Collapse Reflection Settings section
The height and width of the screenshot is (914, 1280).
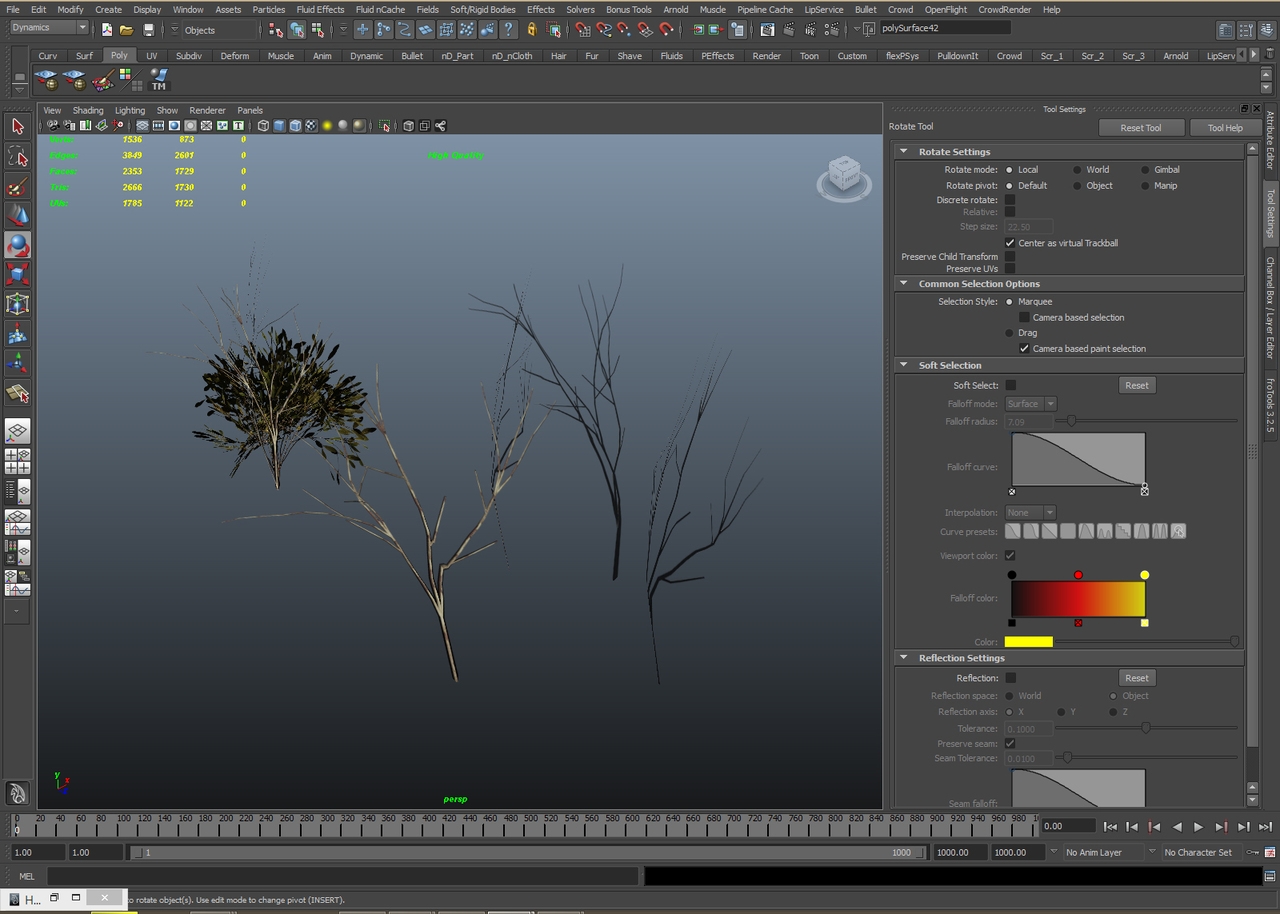click(903, 658)
